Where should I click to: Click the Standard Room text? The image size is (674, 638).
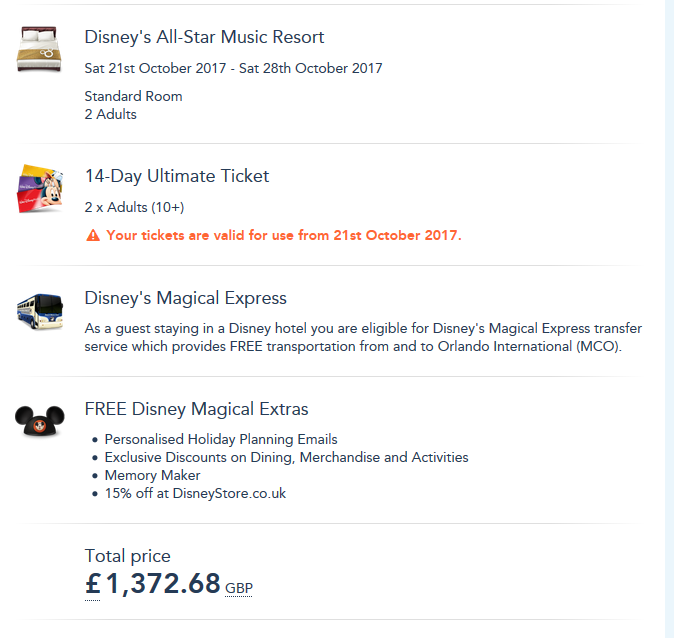tap(133, 97)
